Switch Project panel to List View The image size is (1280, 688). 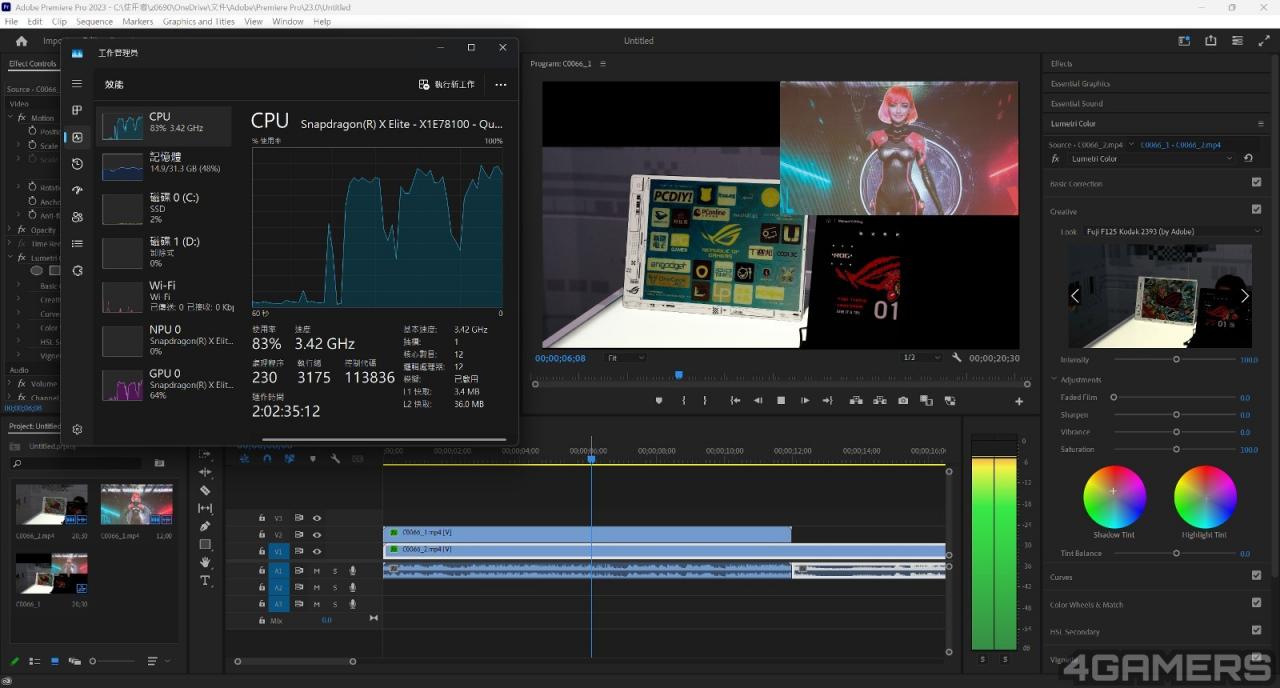point(35,661)
